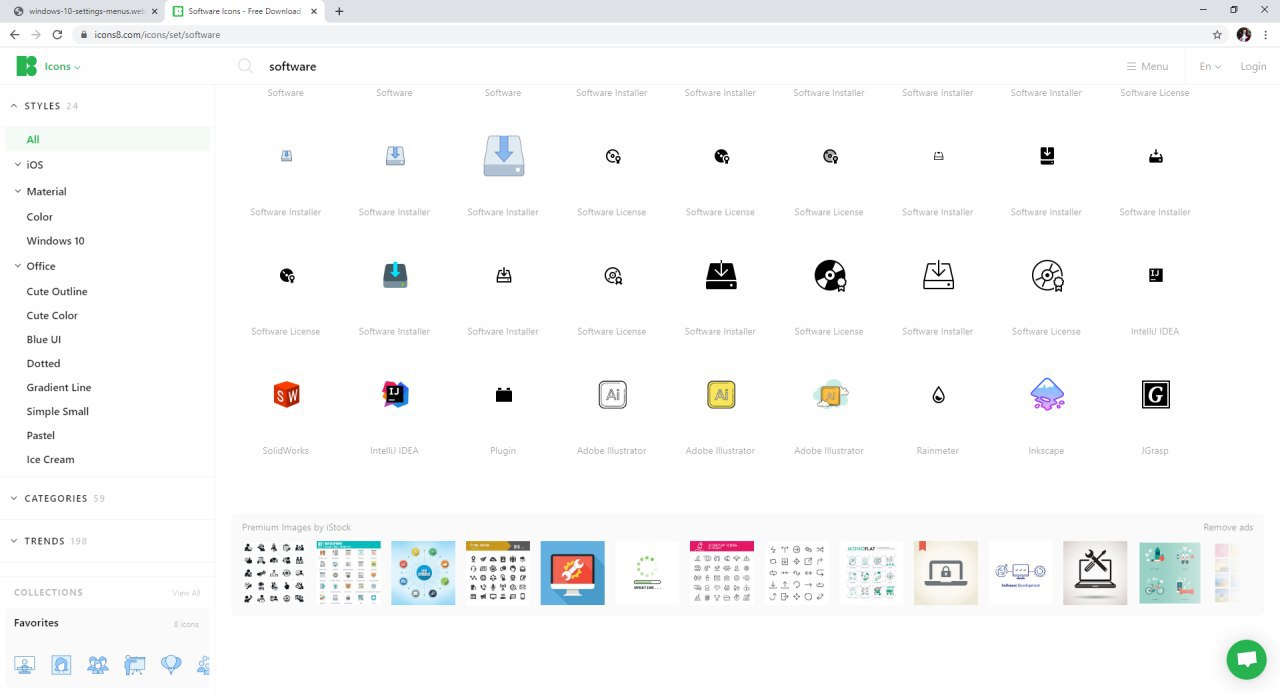1280x693 pixels.
Task: Open the site Menu button
Action: [x=1147, y=67]
